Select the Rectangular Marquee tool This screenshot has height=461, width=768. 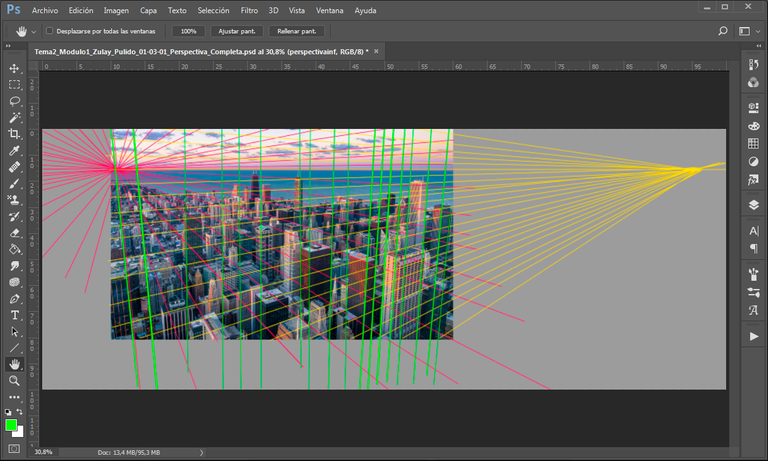(x=14, y=85)
